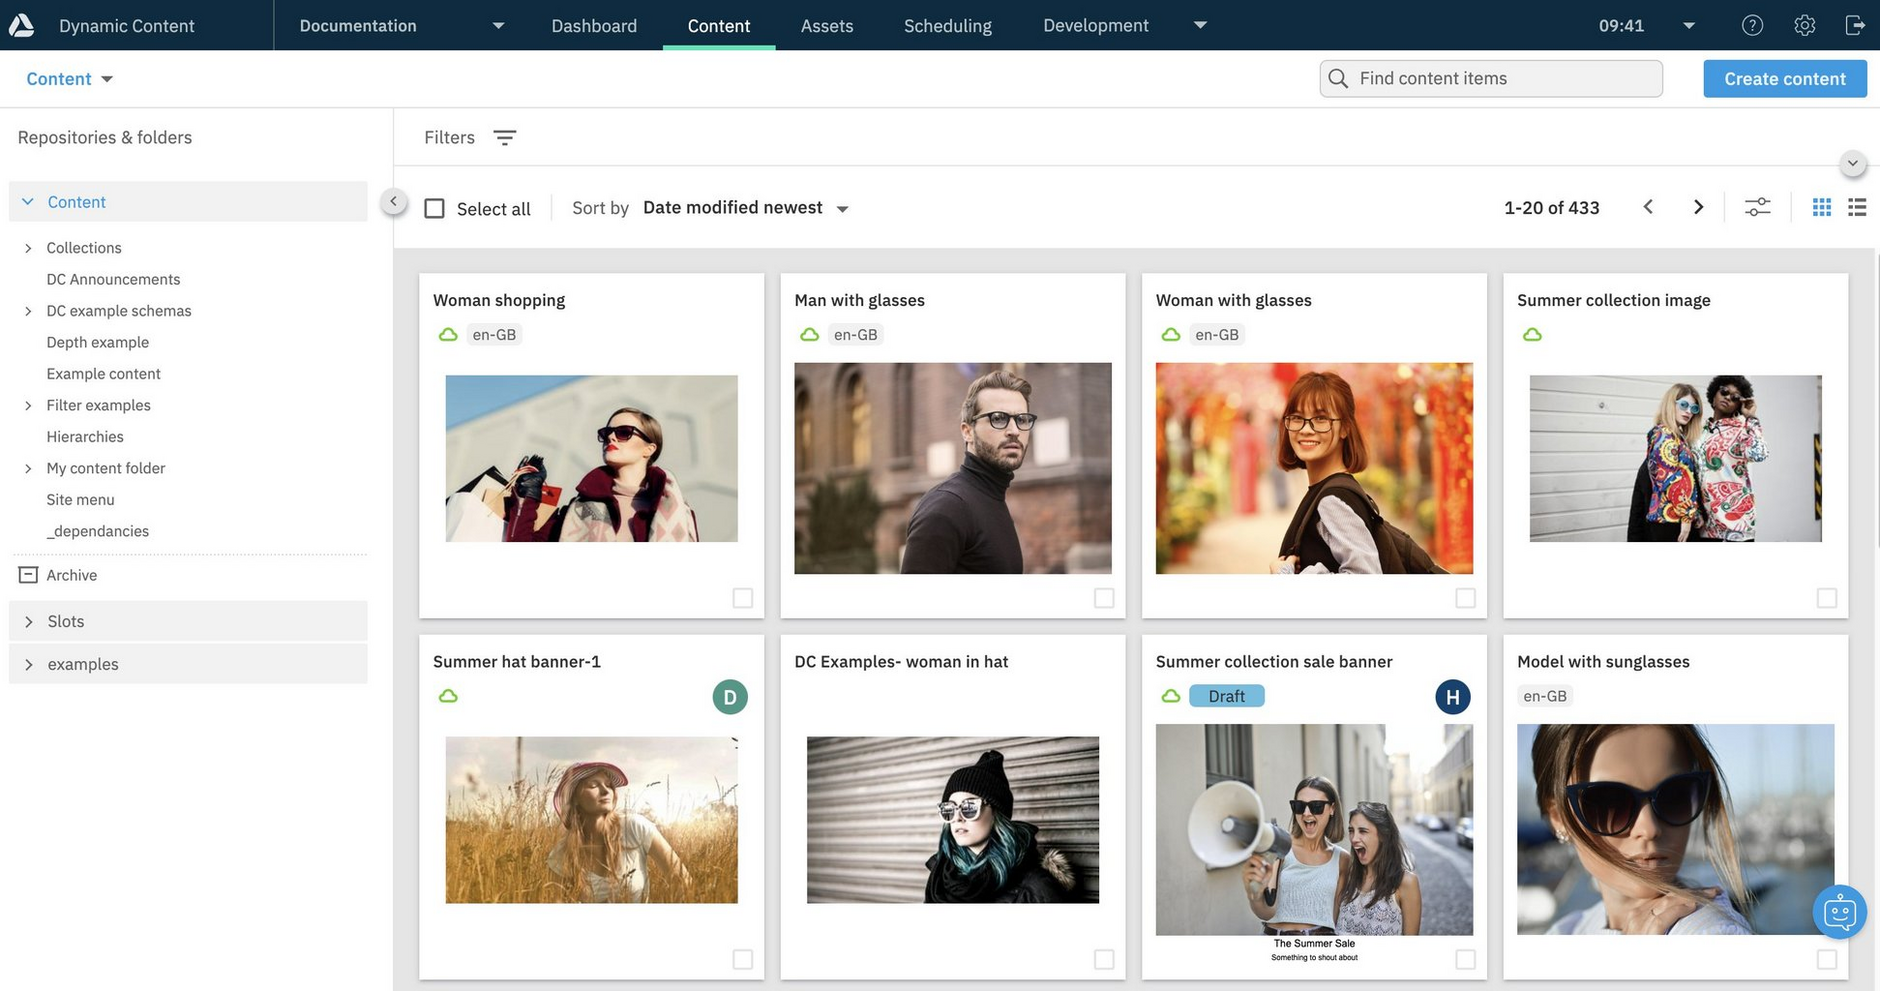
Task: Open the Summer hat banner-1 thumbnail
Action: click(591, 818)
